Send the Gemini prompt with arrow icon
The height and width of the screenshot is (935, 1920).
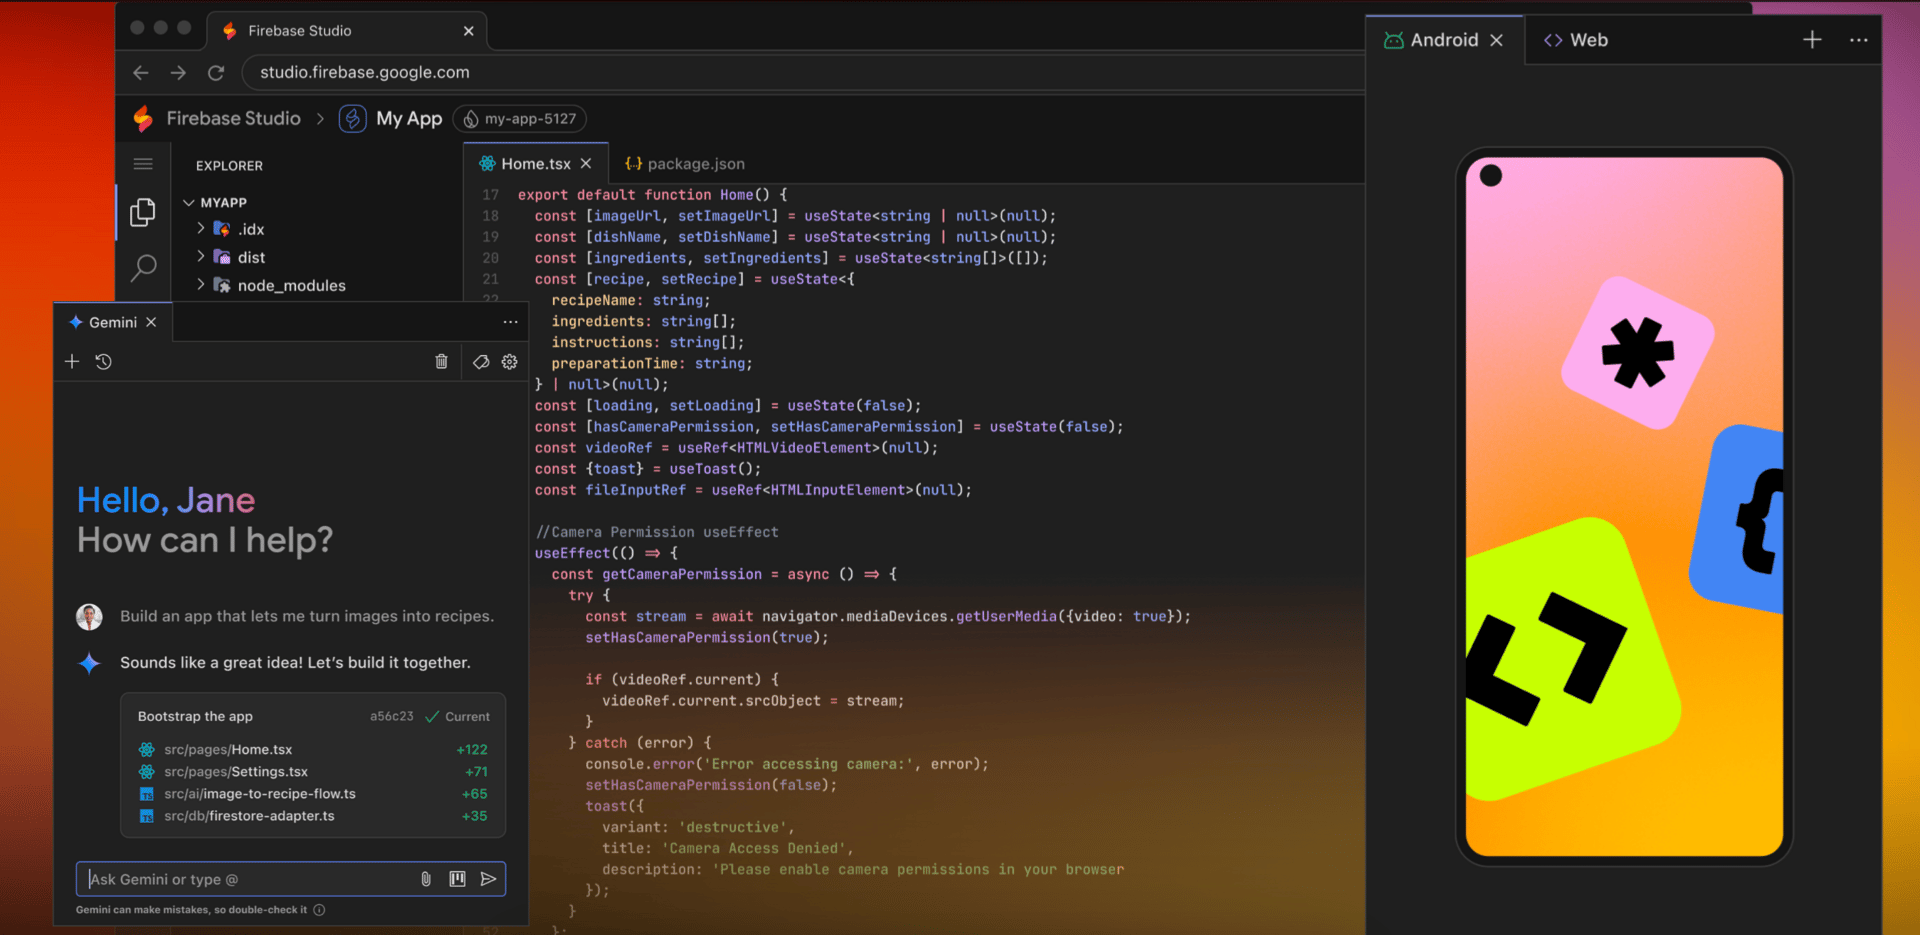tap(488, 879)
